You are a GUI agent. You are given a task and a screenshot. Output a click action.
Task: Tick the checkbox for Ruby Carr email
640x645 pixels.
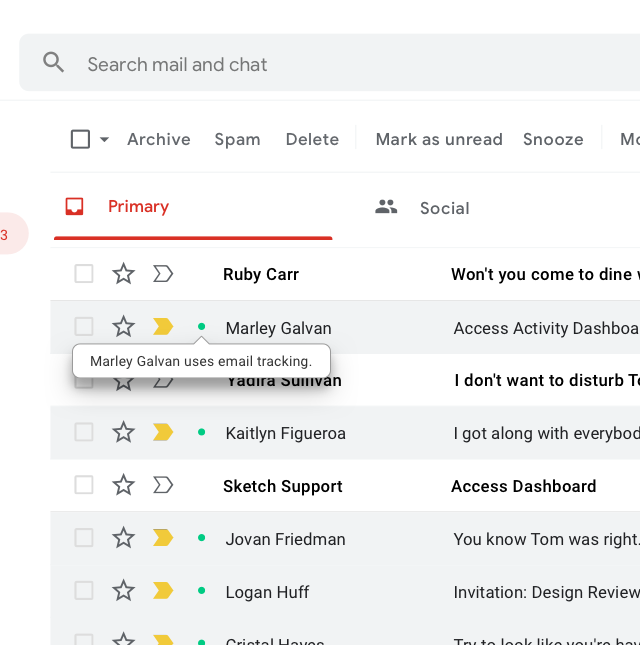point(84,274)
